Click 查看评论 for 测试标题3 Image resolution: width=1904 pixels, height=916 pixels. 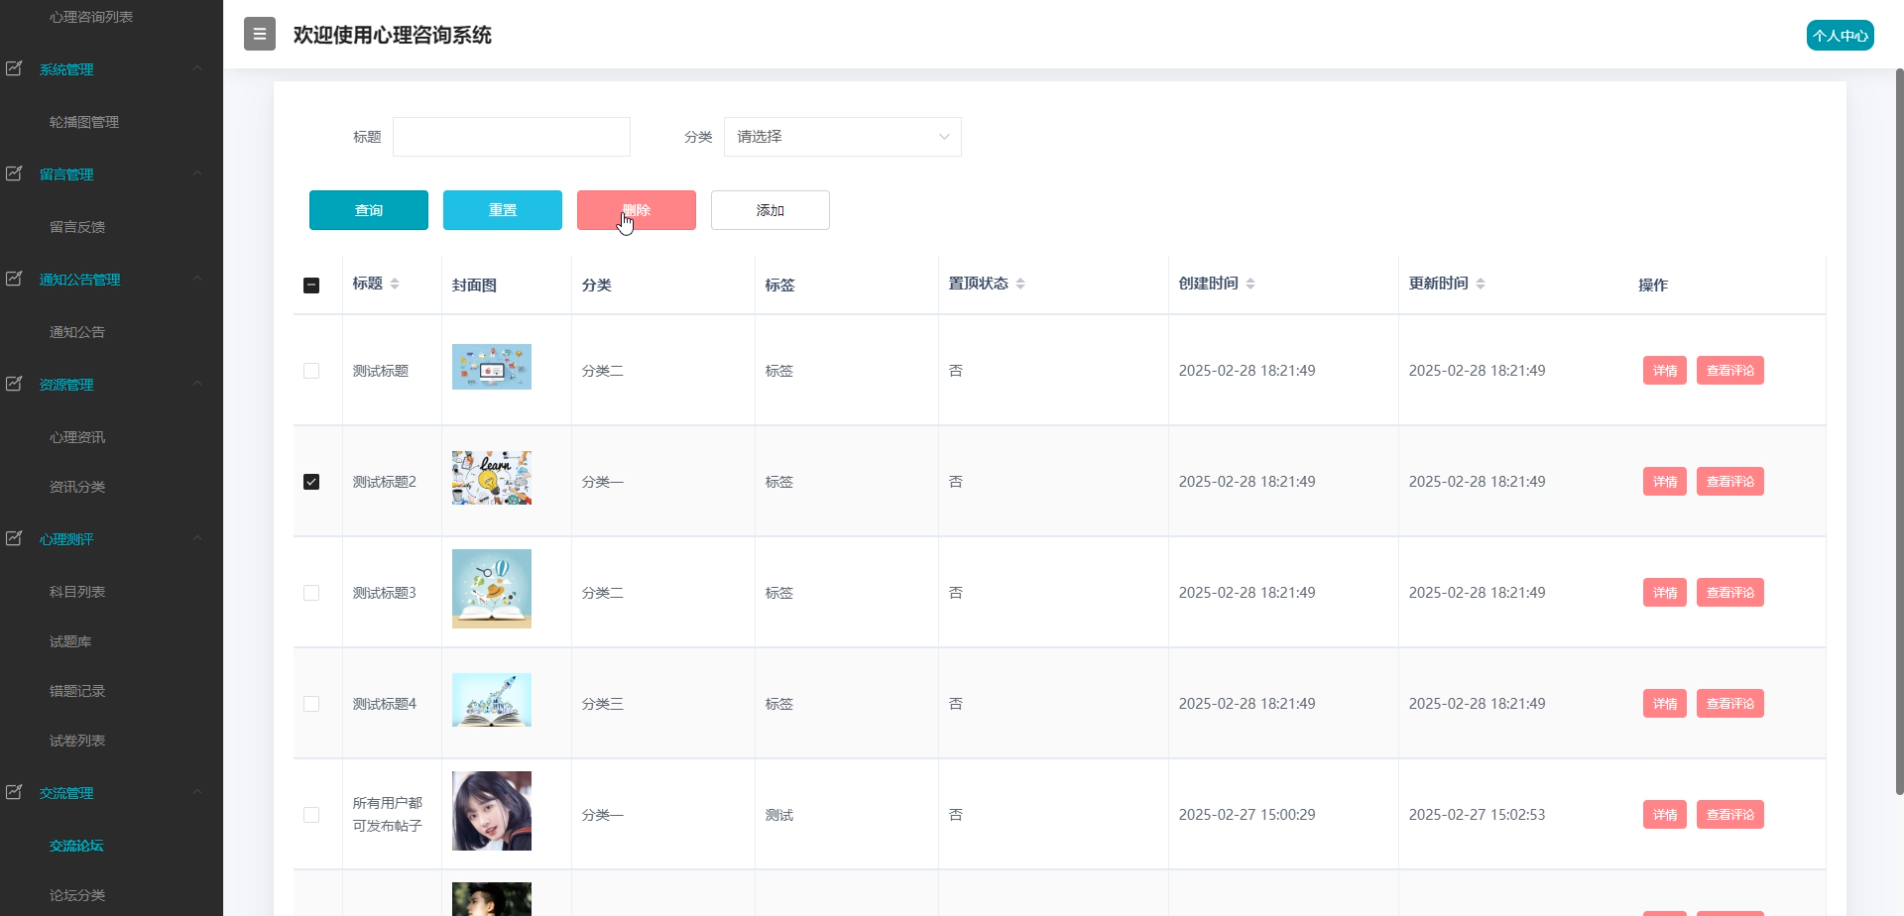[1730, 593]
